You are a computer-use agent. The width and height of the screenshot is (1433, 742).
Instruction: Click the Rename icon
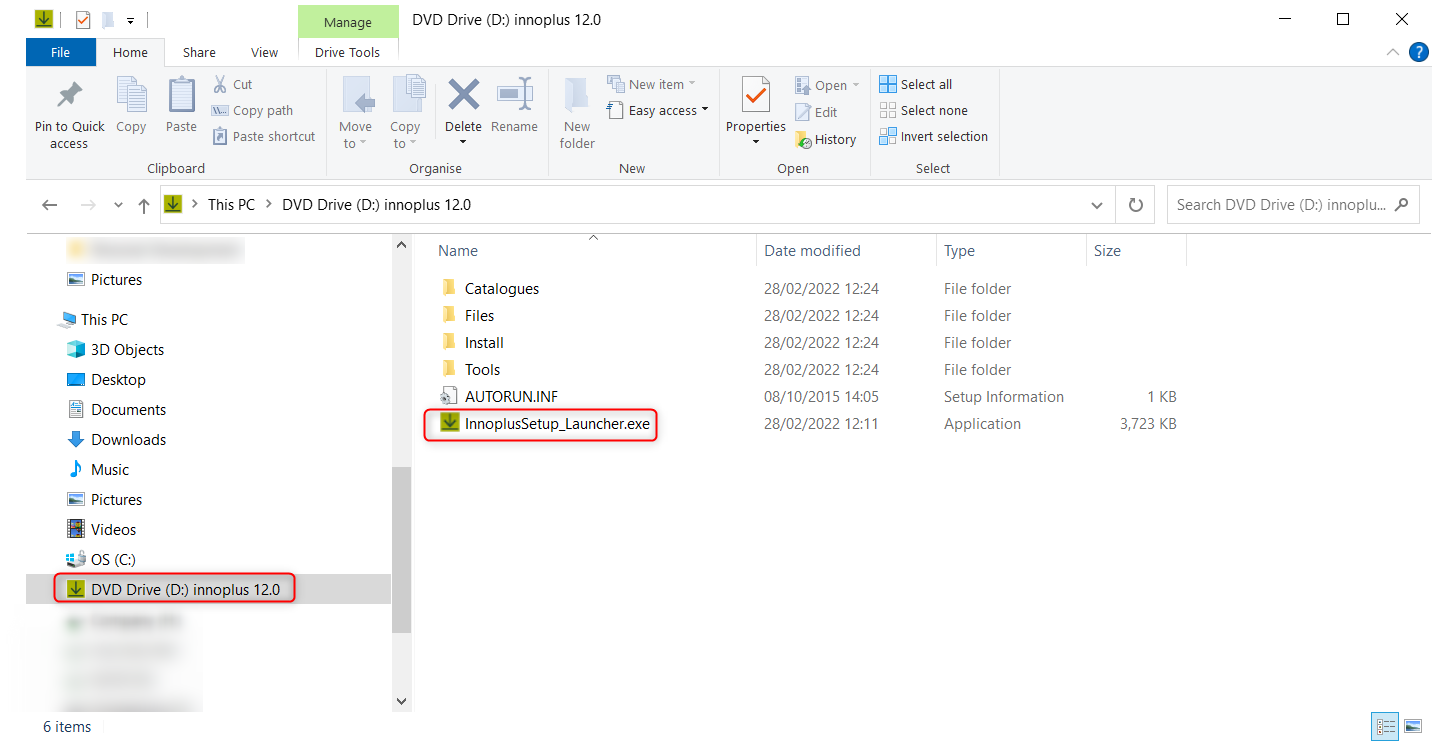514,105
